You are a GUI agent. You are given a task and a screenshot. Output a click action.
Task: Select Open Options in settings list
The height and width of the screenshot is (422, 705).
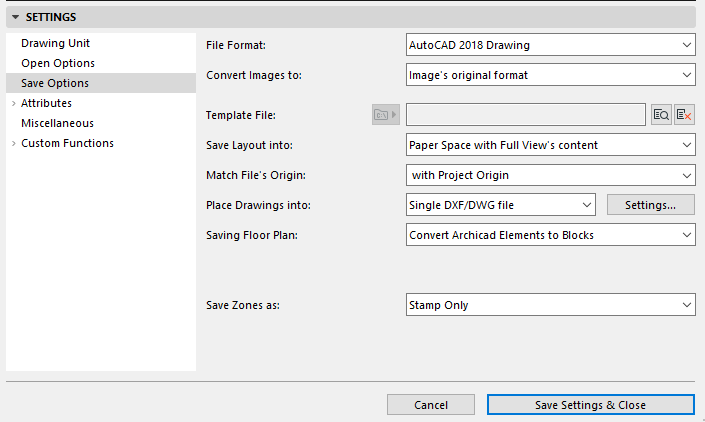tap(58, 63)
